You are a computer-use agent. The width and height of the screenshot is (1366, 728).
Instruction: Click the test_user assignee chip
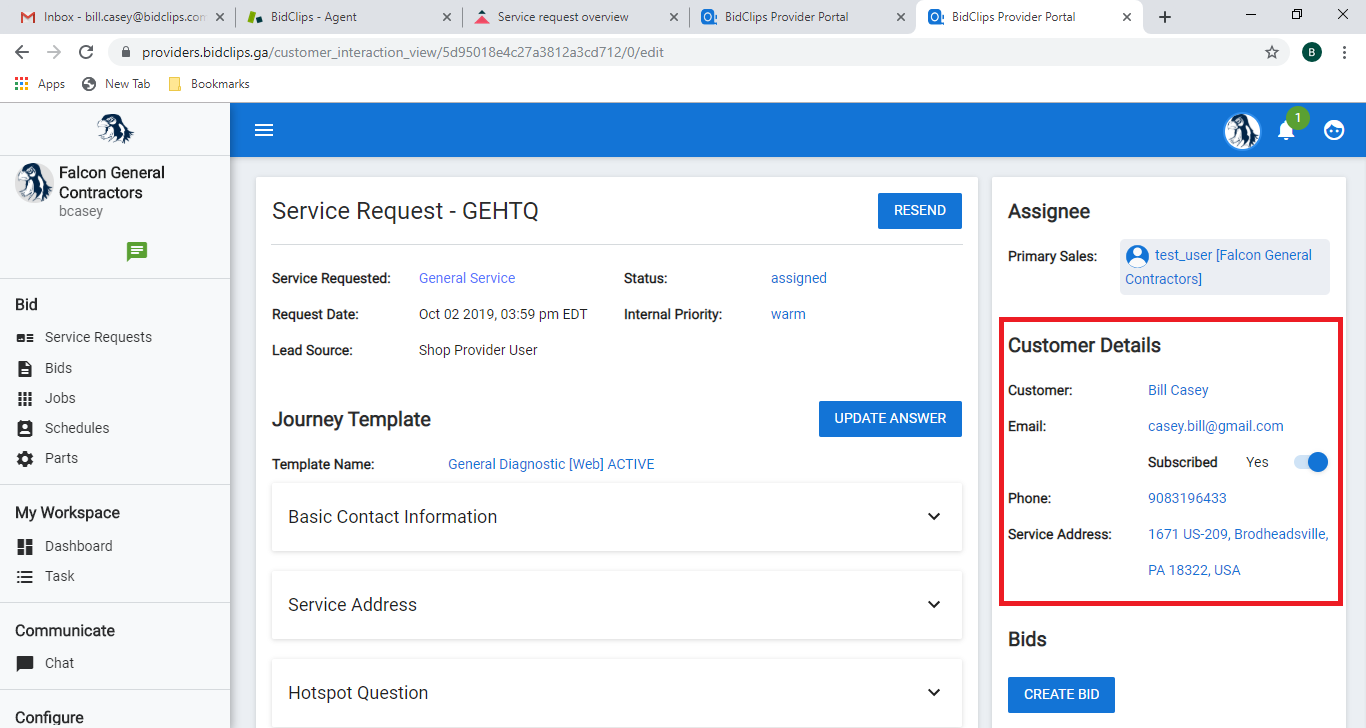[1225, 267]
